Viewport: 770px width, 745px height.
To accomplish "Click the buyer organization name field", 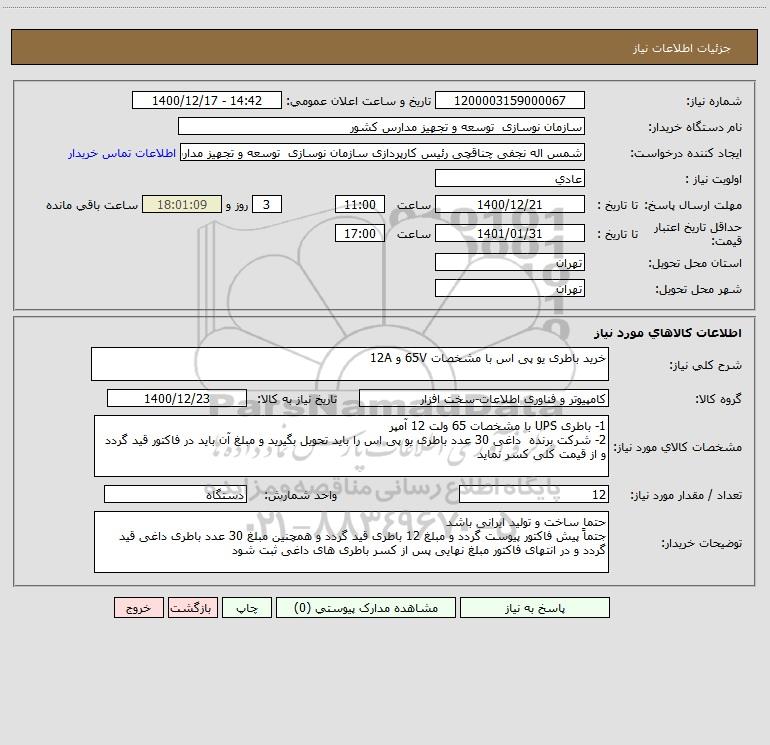I will tap(381, 126).
